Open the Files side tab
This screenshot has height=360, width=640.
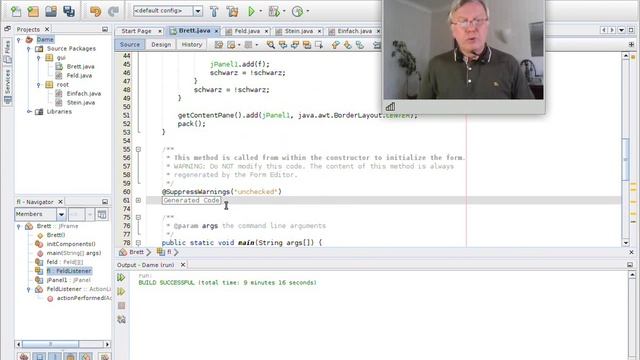[7, 51]
